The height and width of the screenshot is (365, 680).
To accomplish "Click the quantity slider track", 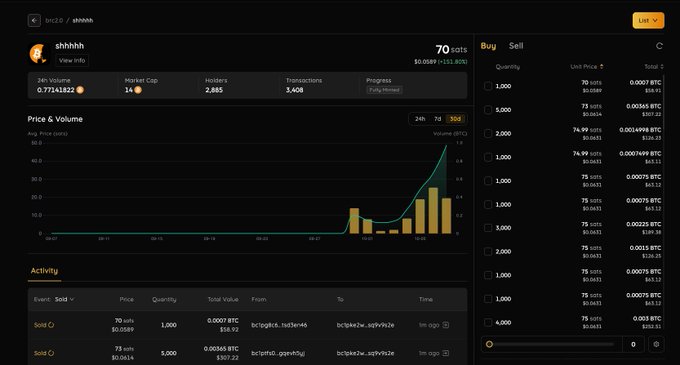I will 553,344.
